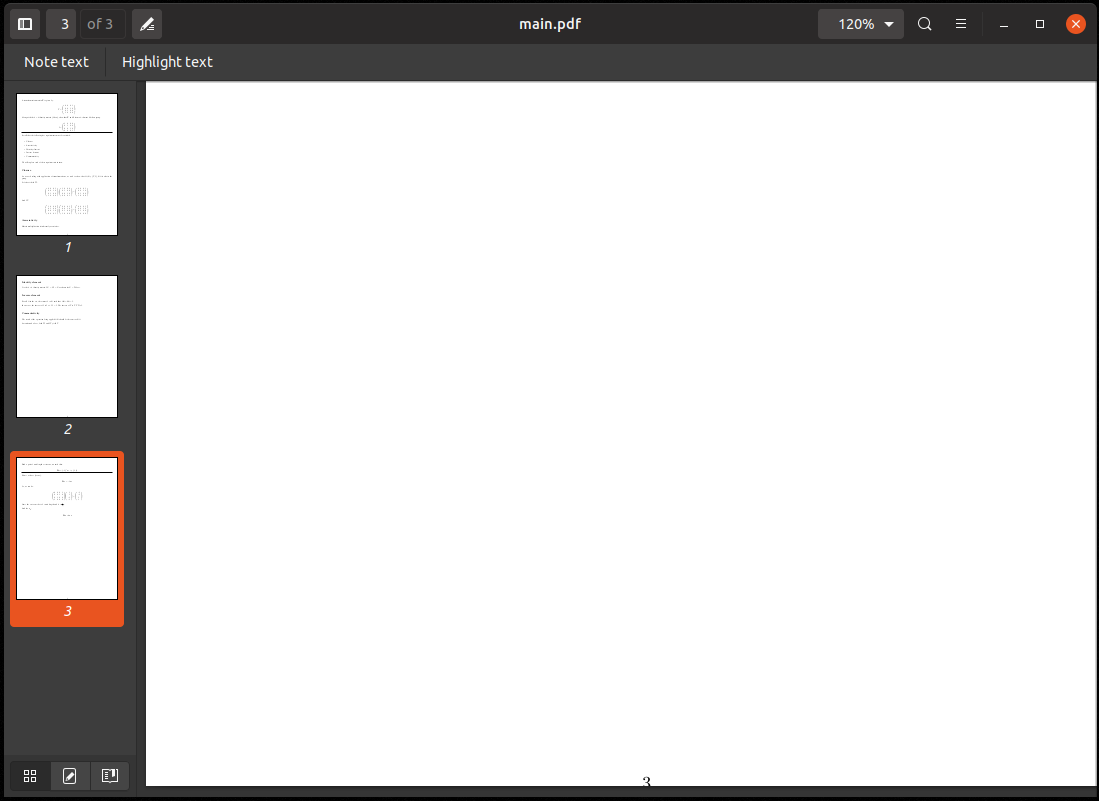Select the highlighted page 3 thumbnail

[x=67, y=528]
